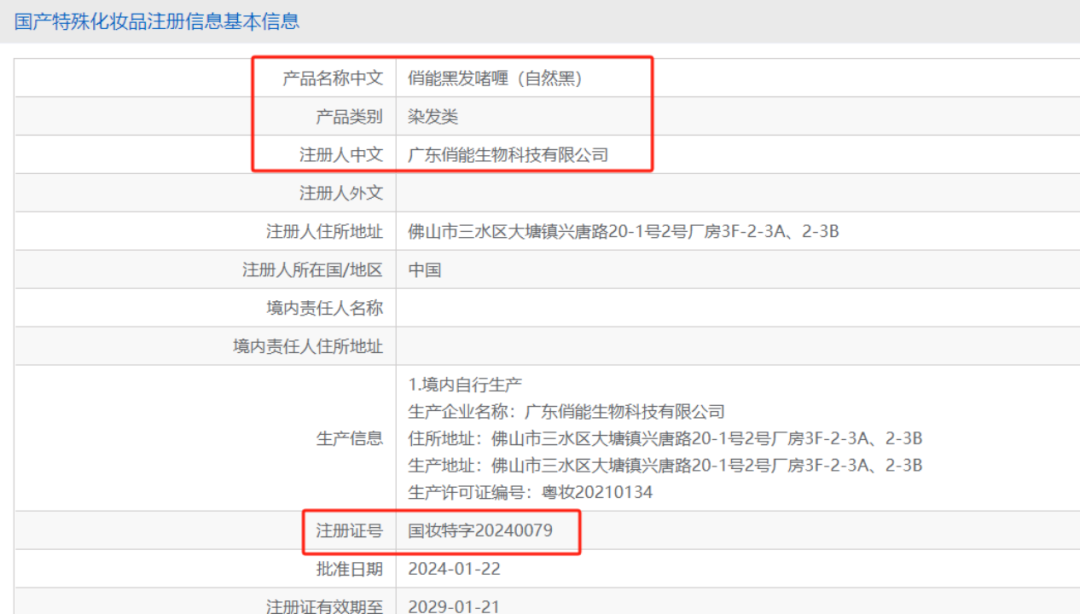Click the 注册人外文 label

(x=341, y=193)
